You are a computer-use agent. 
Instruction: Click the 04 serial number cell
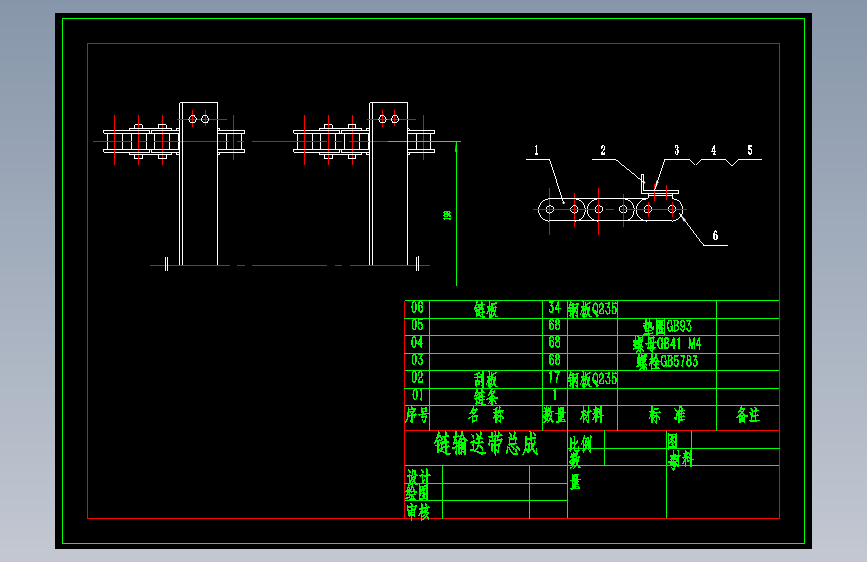pos(417,343)
